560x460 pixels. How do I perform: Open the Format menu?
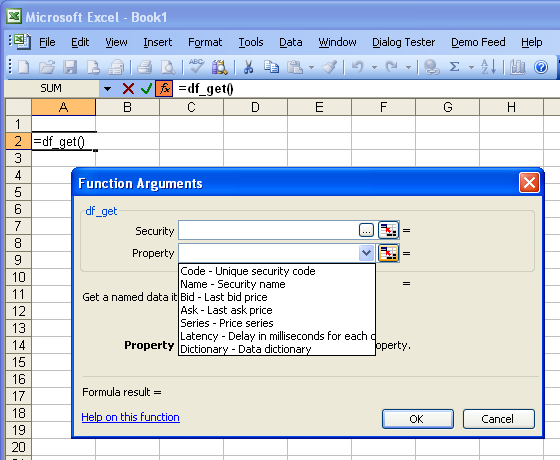point(205,42)
